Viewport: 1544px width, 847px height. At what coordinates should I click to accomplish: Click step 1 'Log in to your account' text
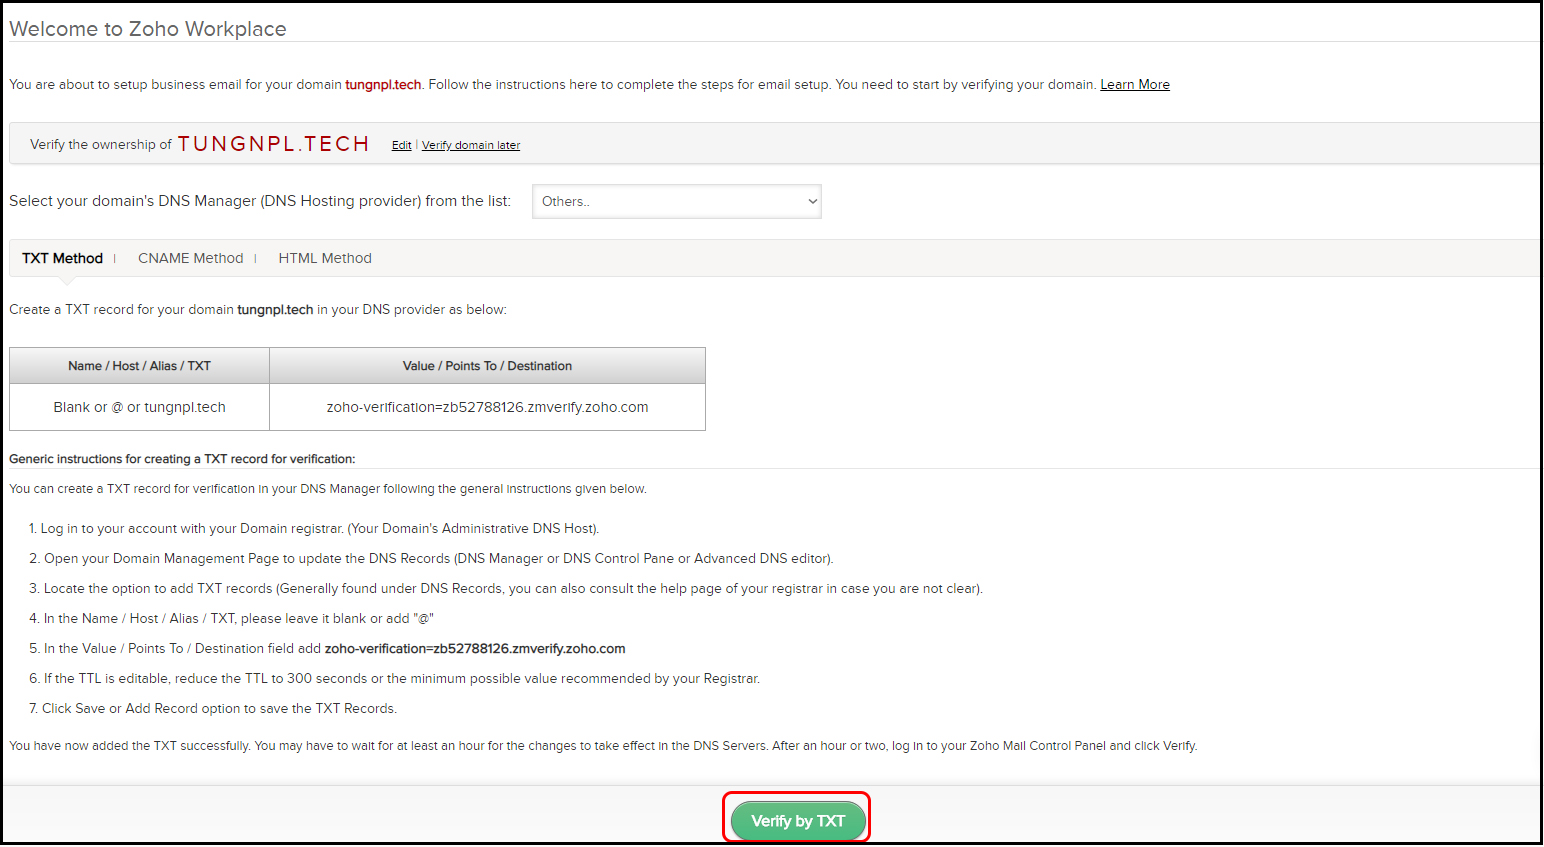314,529
